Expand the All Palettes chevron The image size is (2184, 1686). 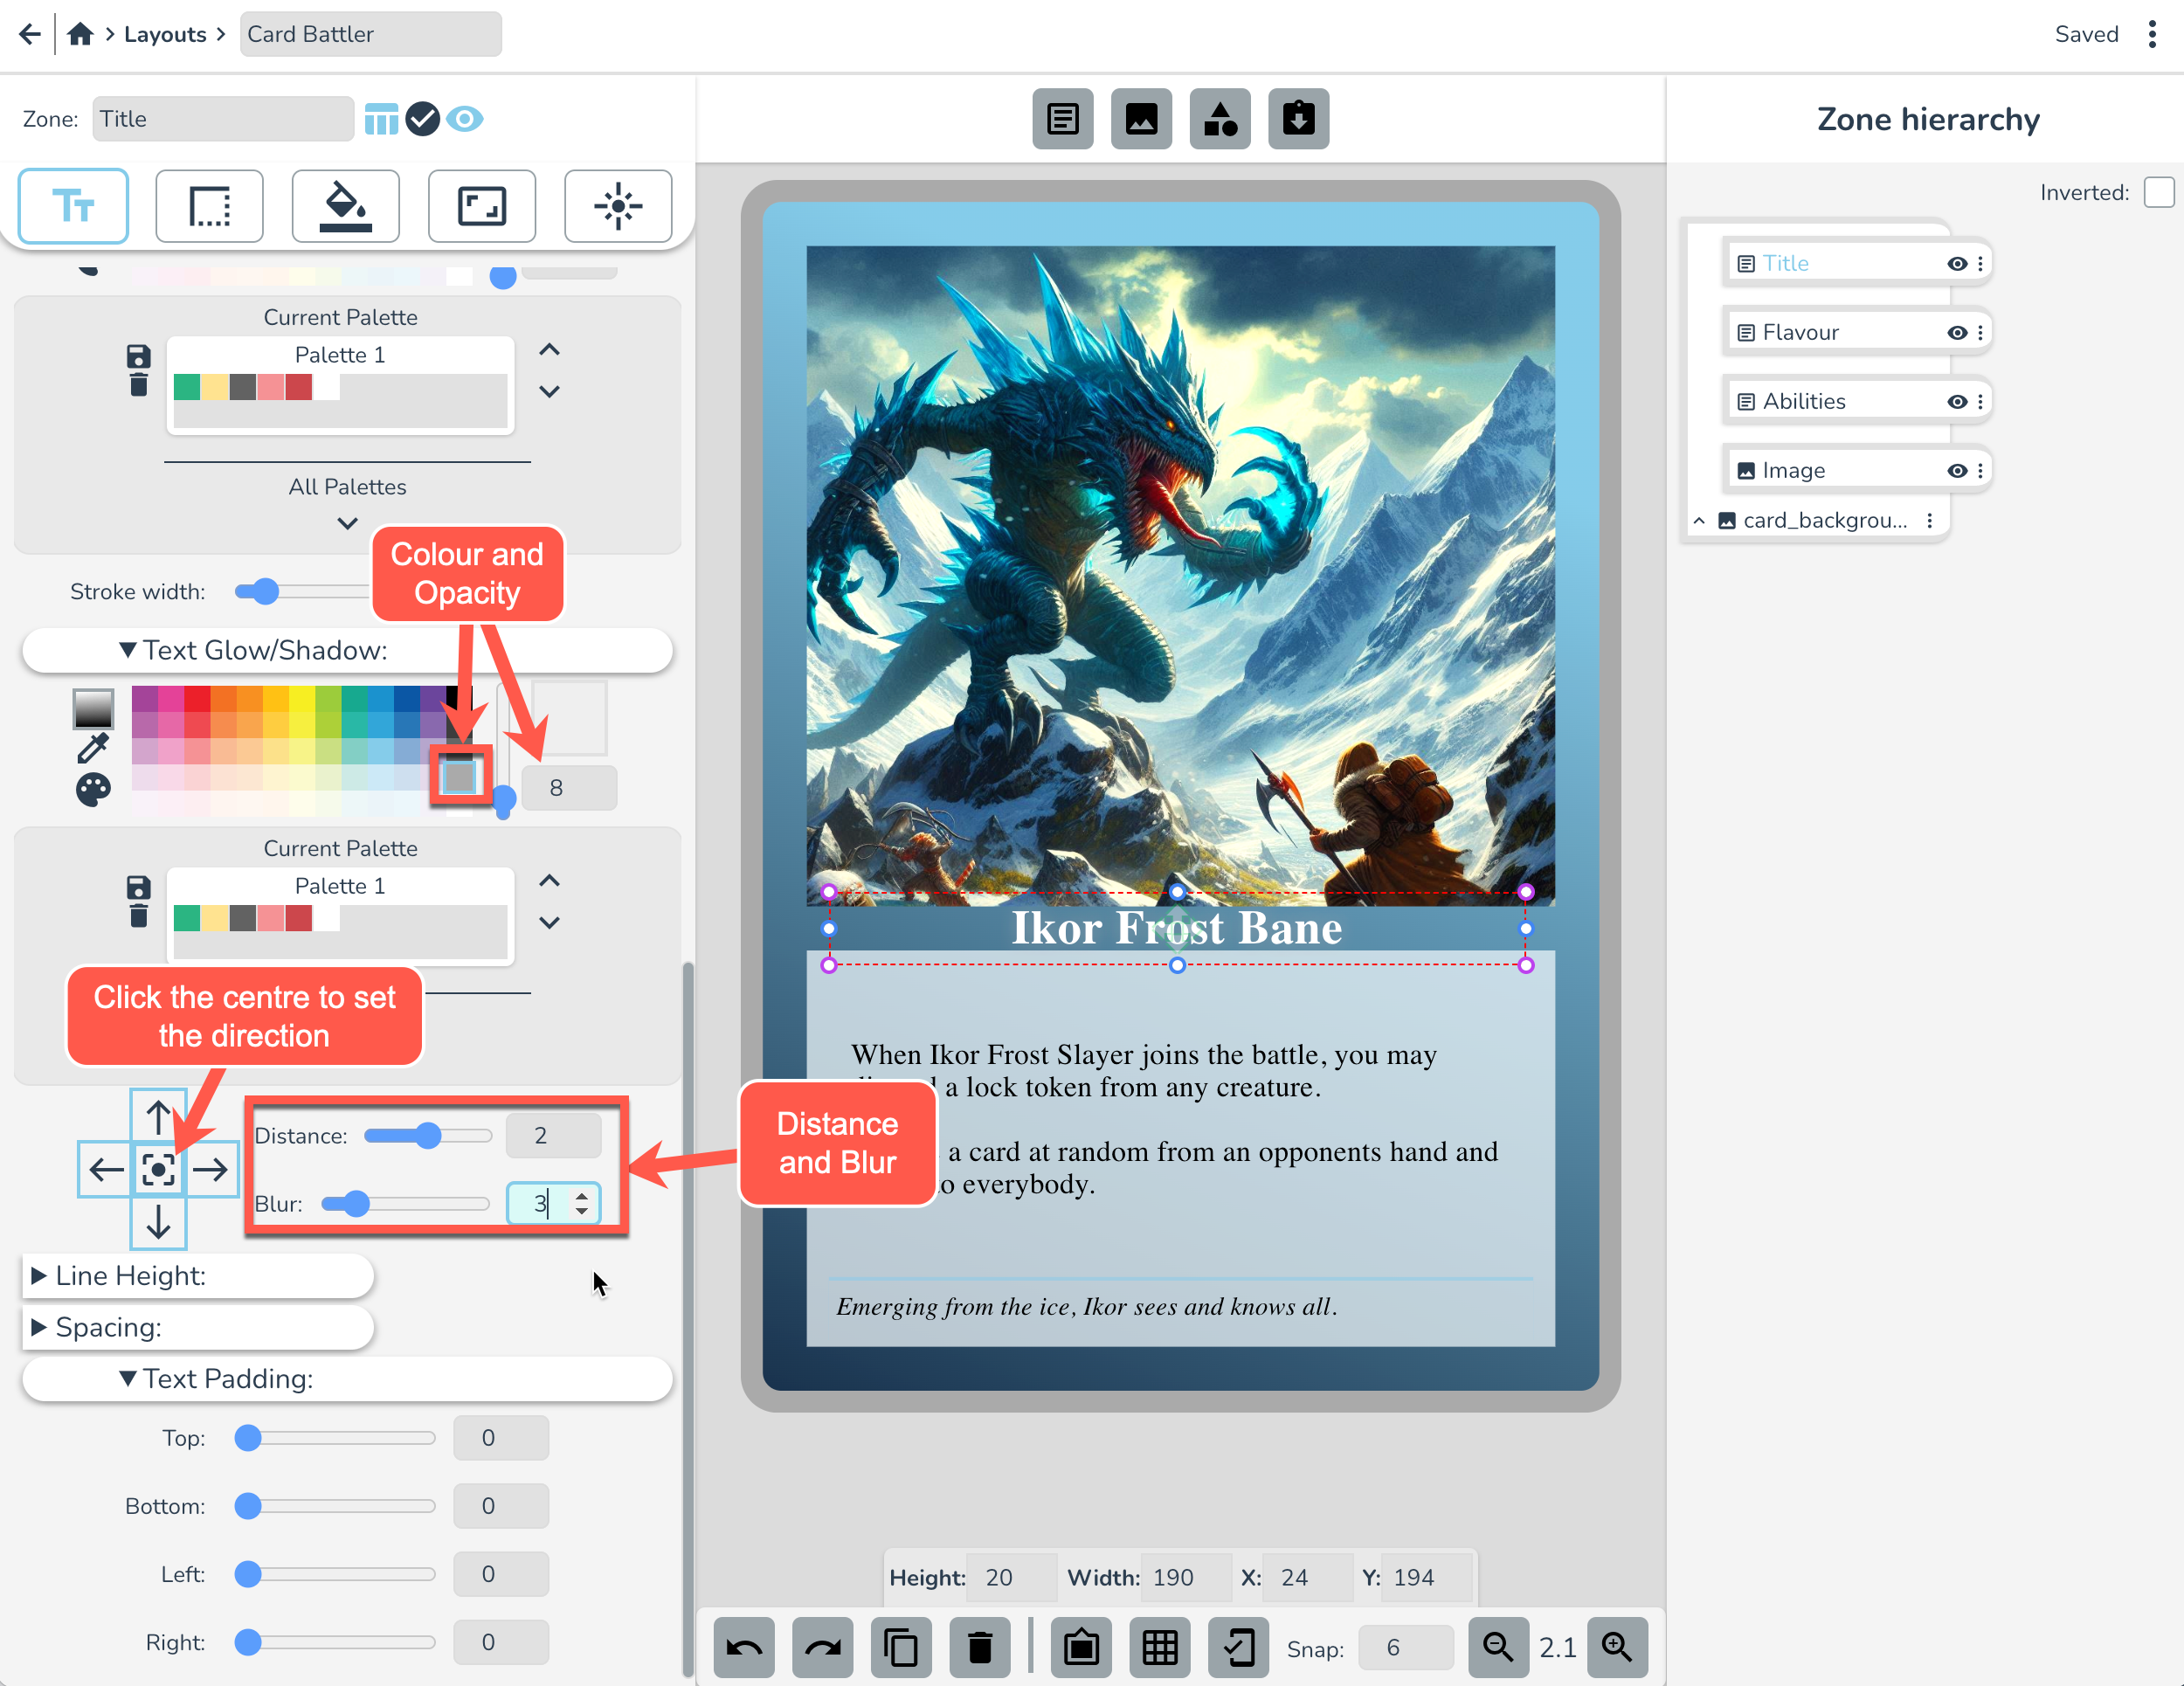(x=347, y=523)
